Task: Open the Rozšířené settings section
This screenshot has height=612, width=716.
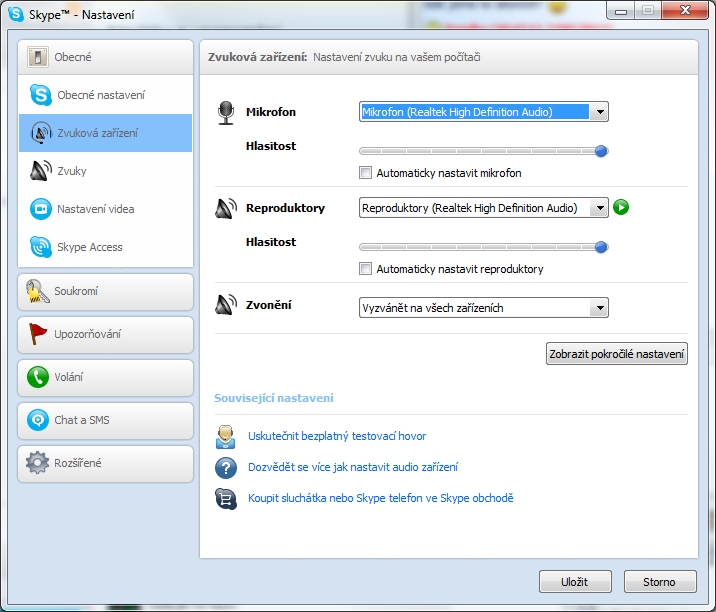Action: [105, 463]
